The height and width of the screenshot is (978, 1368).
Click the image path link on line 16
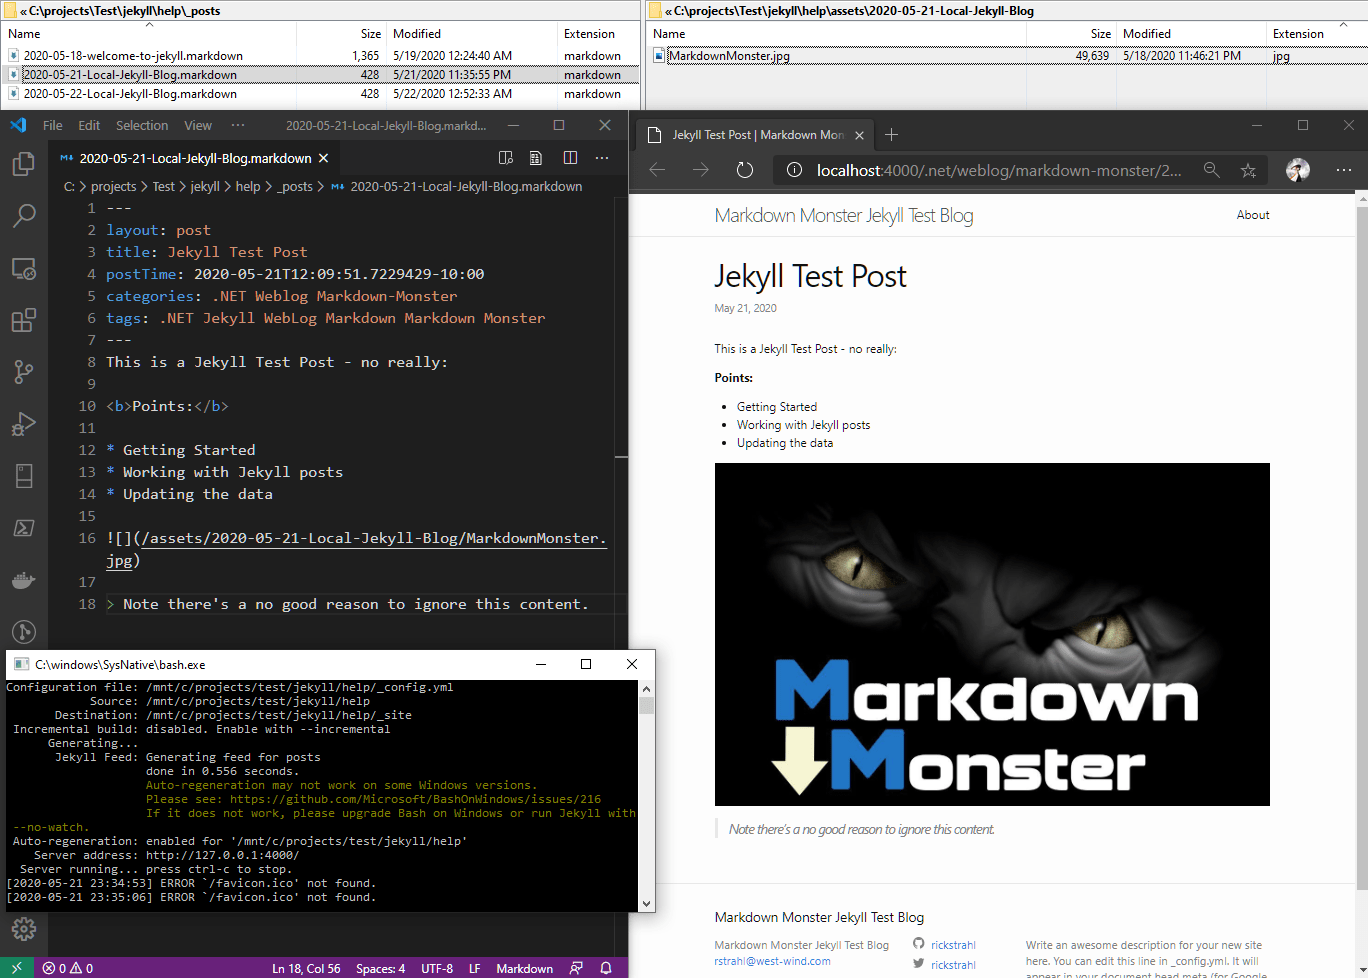point(374,538)
